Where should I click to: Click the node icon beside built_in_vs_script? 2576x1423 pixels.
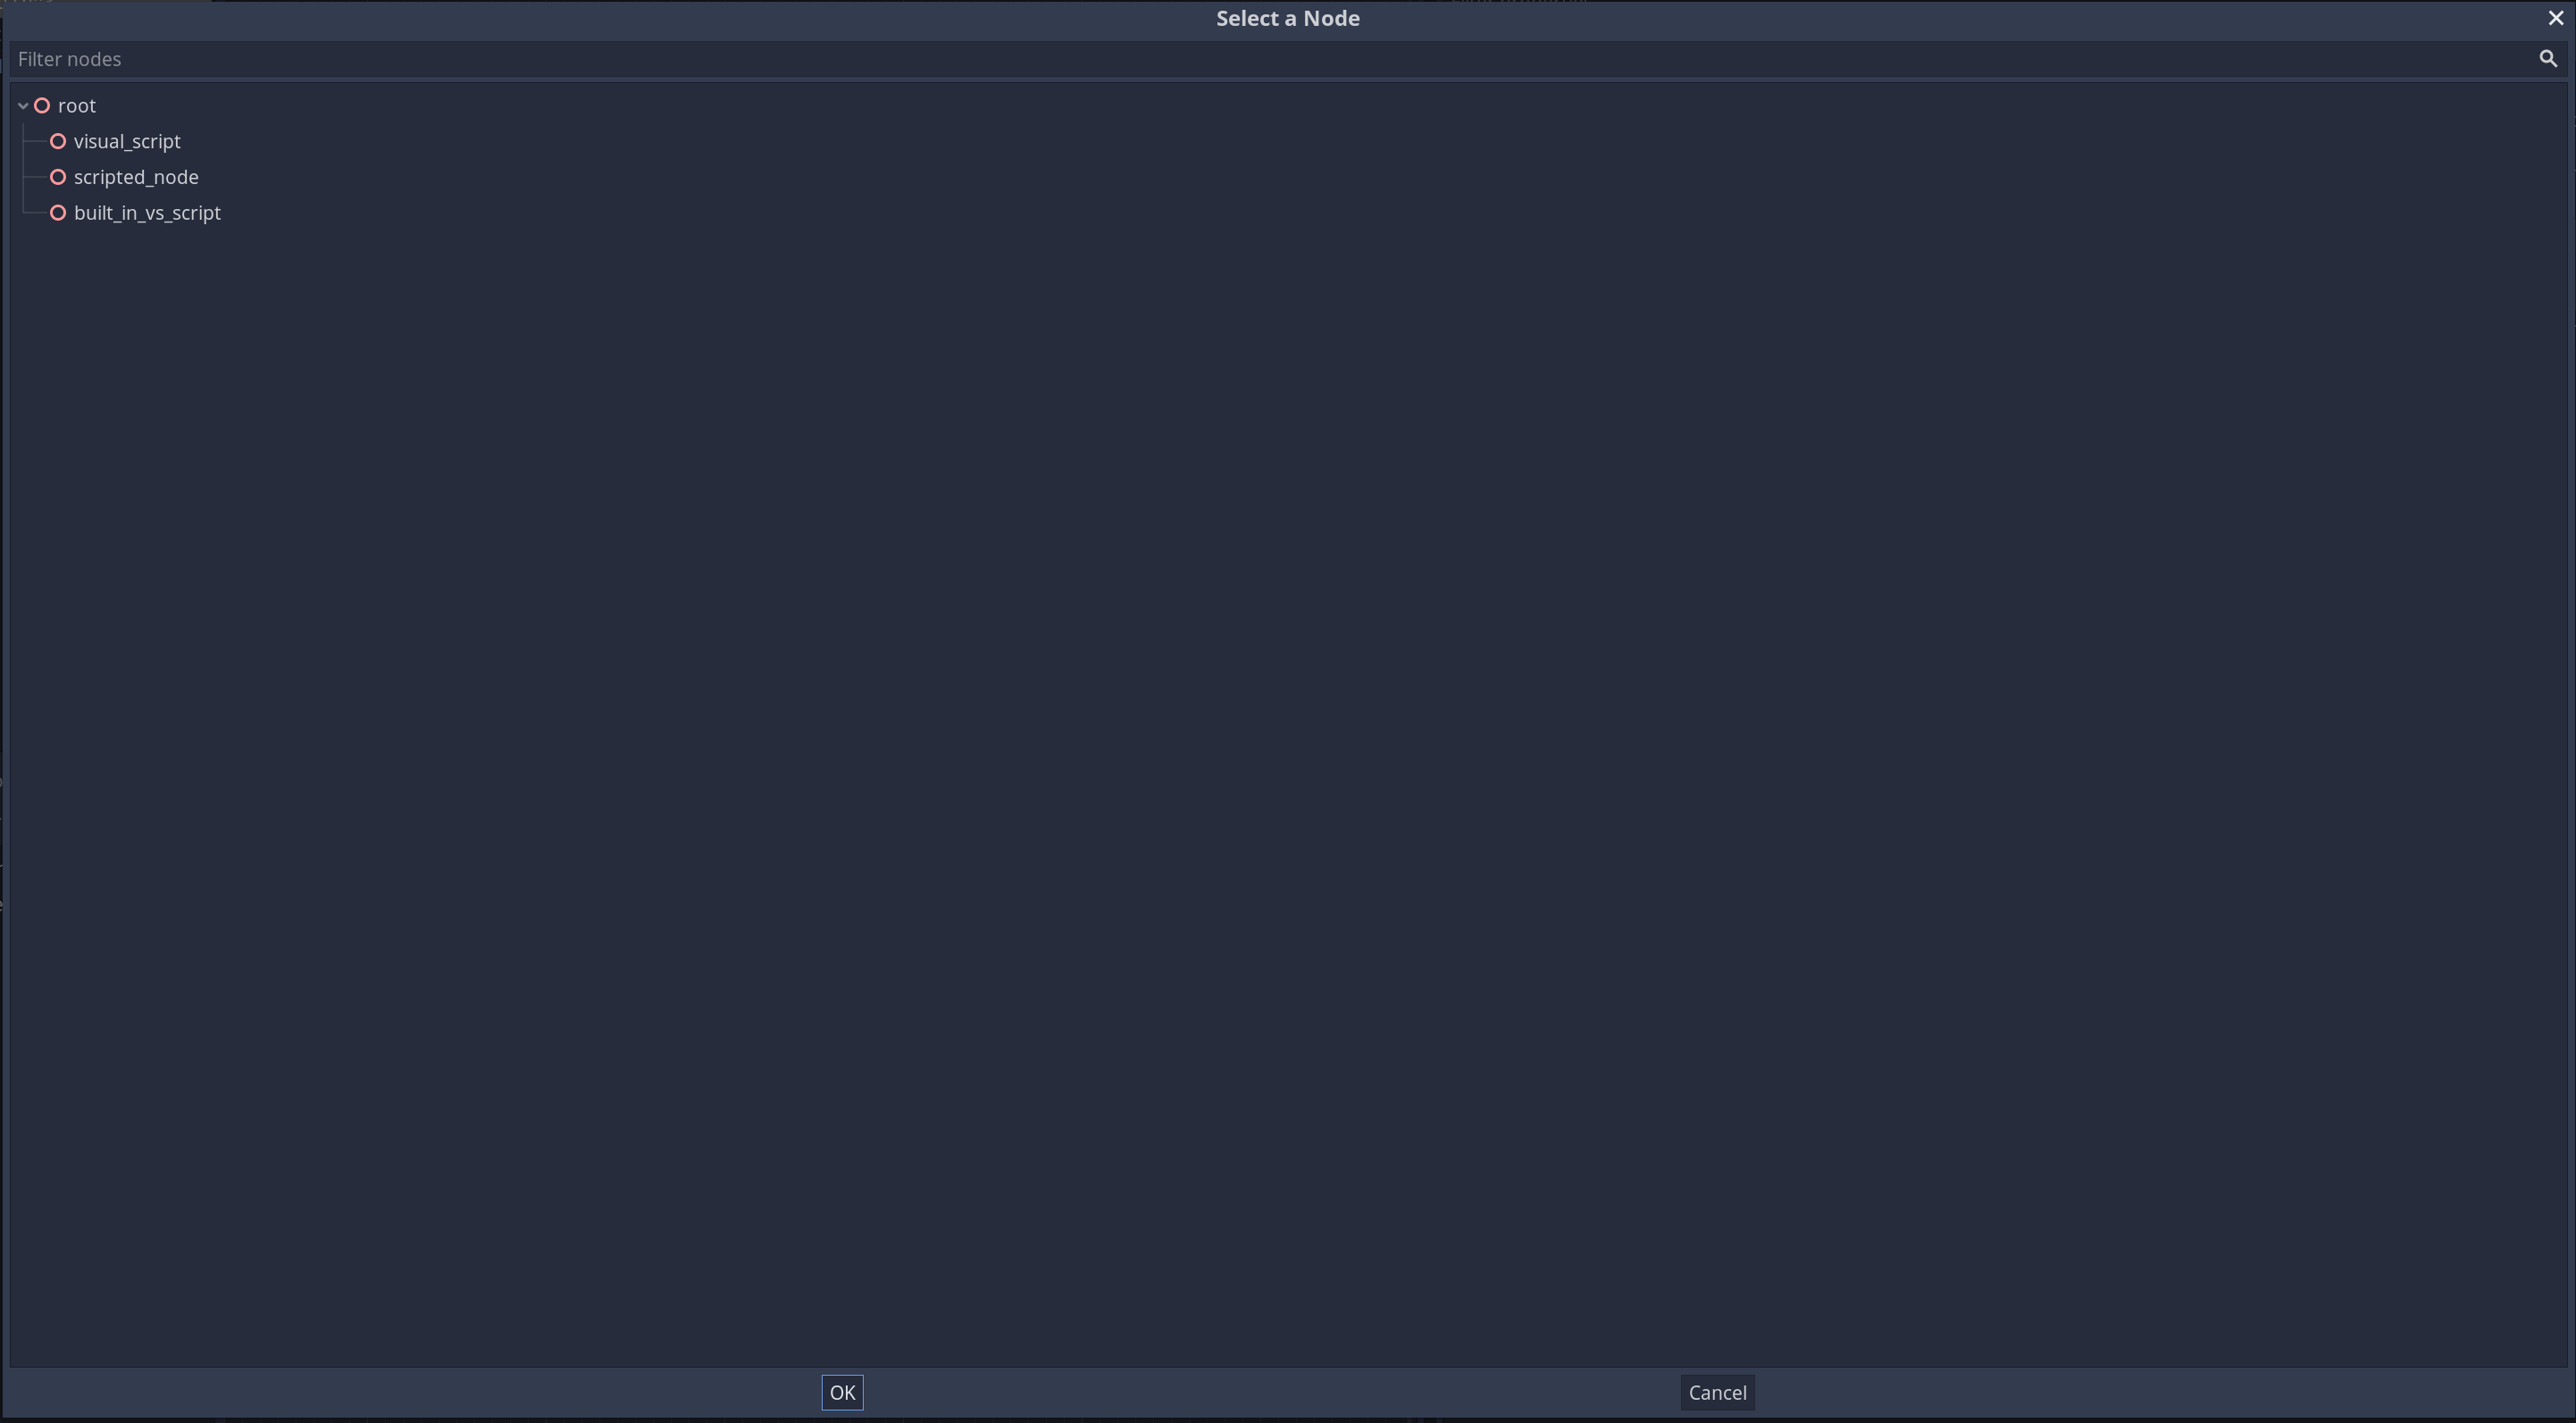click(58, 212)
